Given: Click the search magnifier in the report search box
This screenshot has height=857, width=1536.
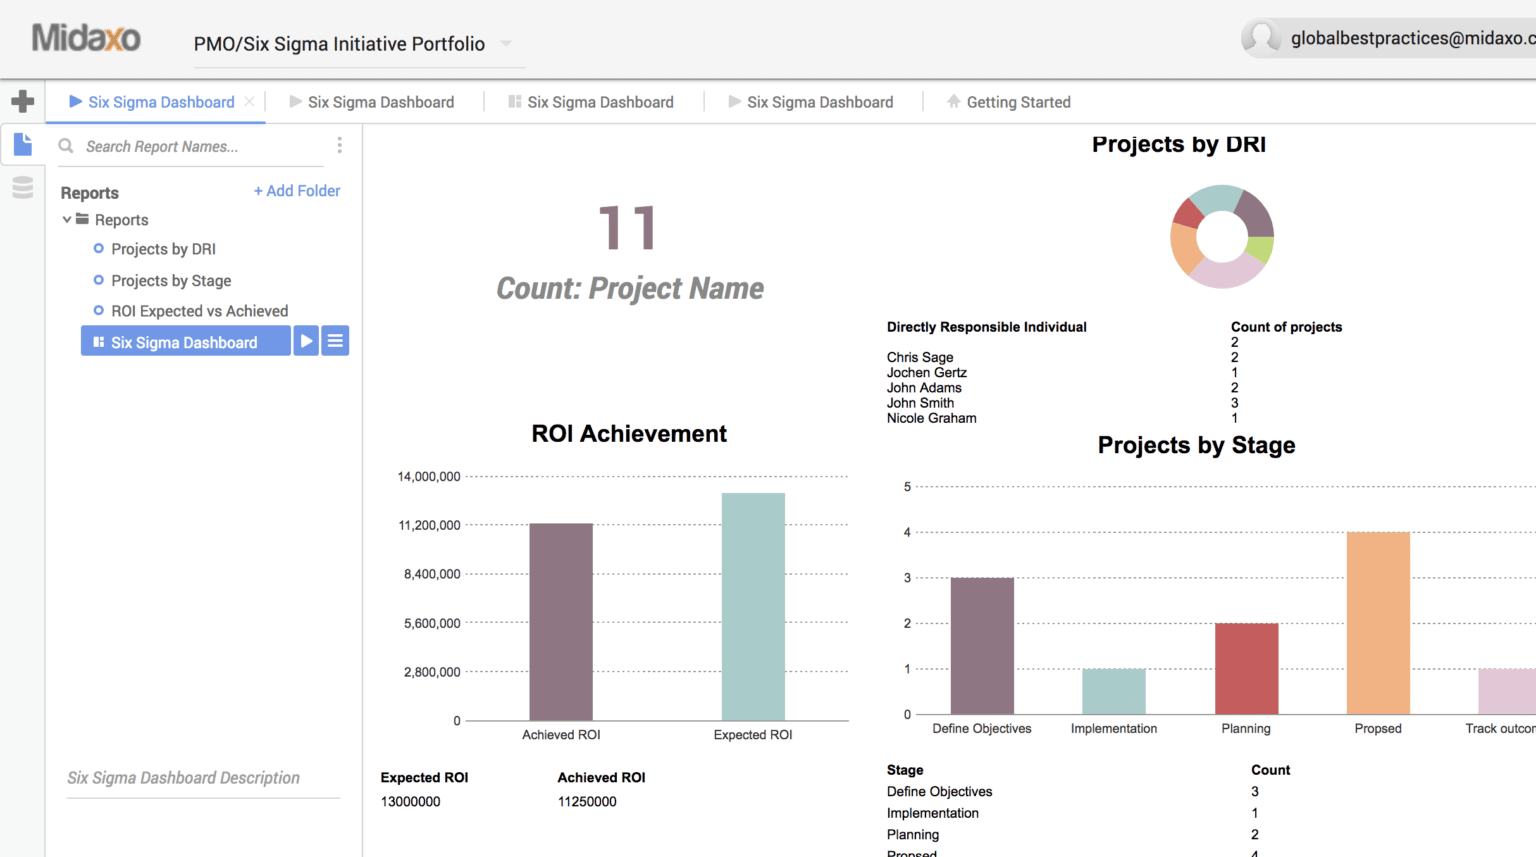Looking at the screenshot, I should coord(65,146).
